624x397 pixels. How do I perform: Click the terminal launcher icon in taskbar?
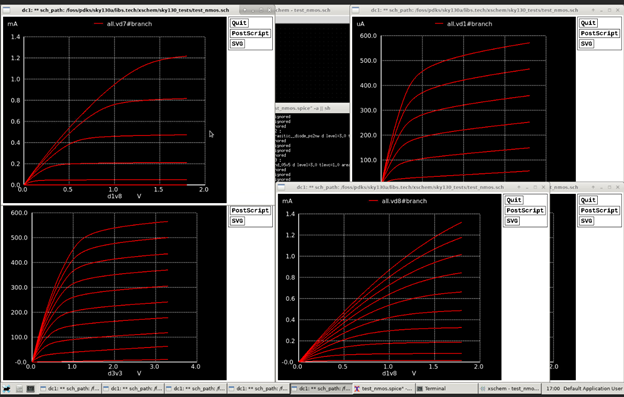(30, 389)
